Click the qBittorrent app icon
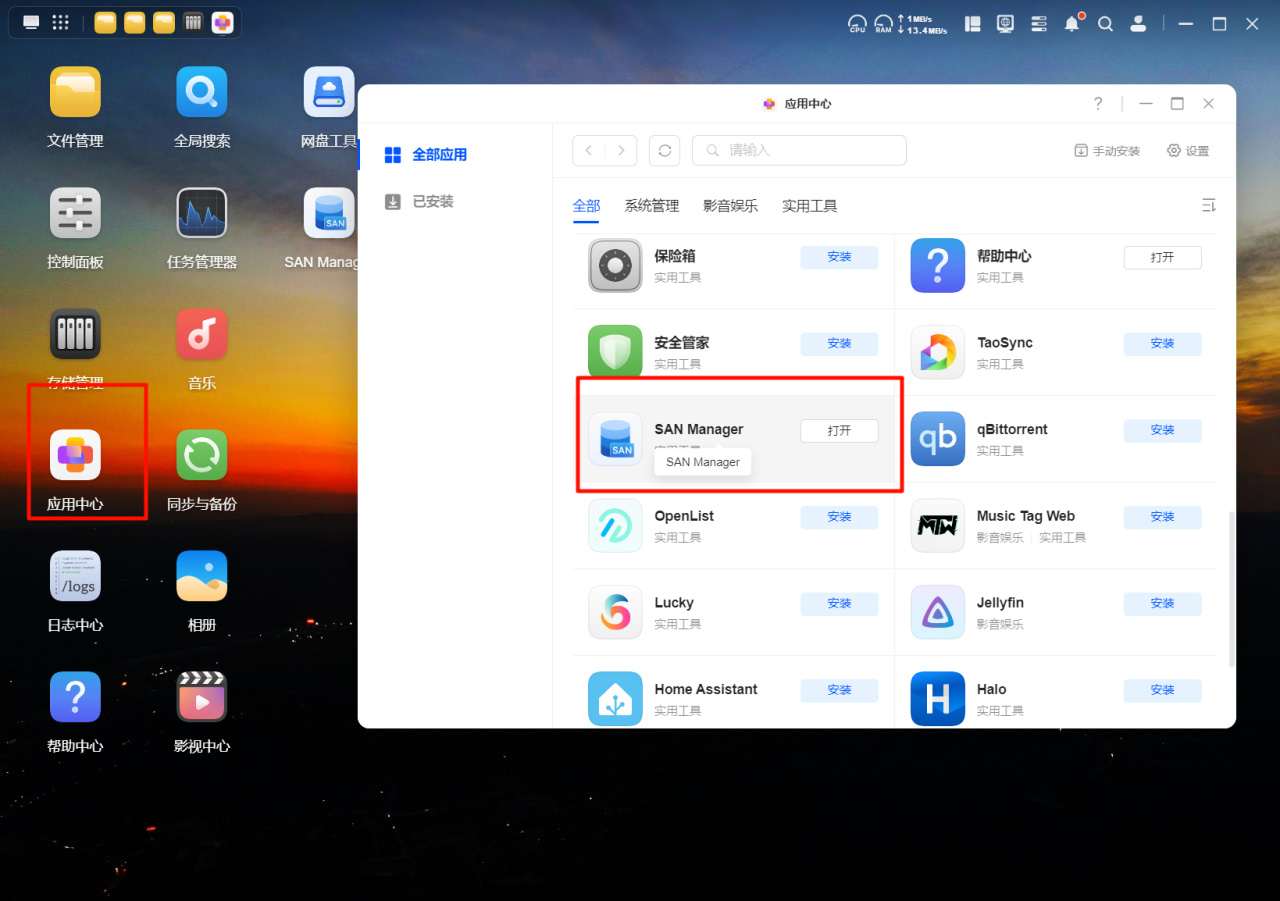1280x901 pixels. point(938,439)
